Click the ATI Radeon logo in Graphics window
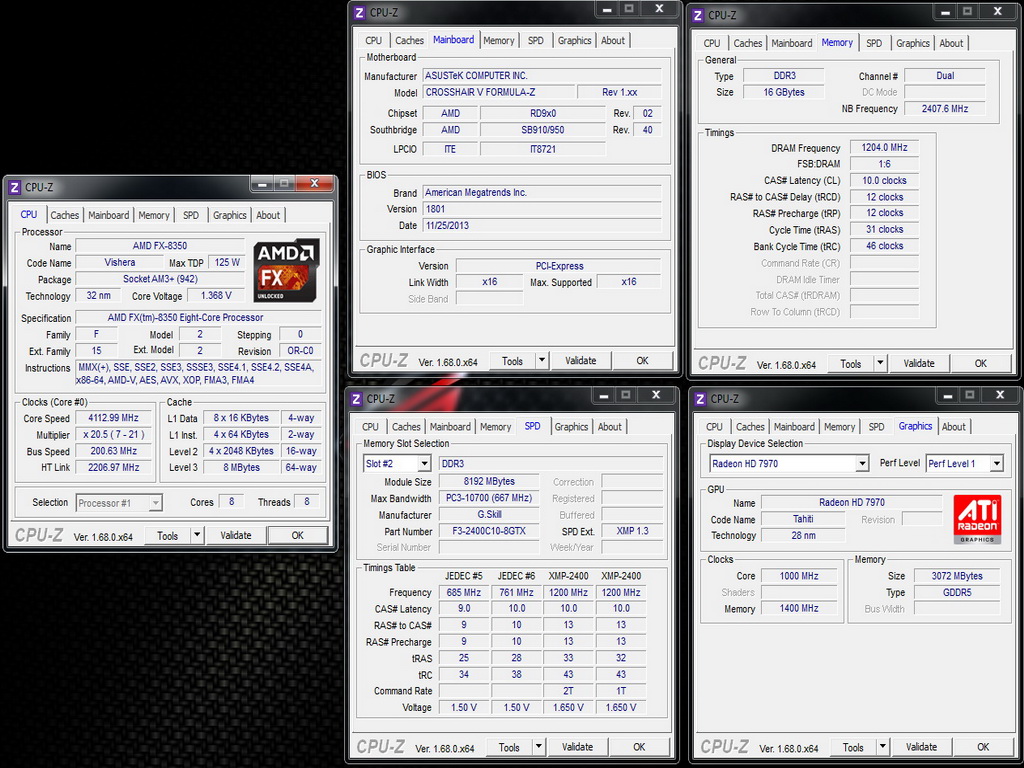Screen dimensions: 1024x768 click(977, 519)
